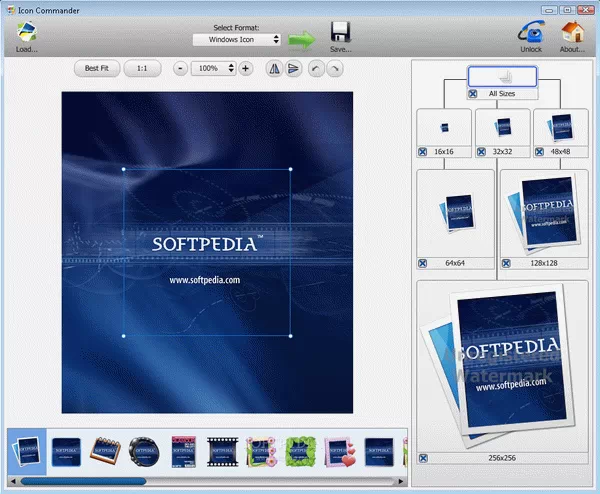This screenshot has width=600, height=494.
Task: Rotate the image counterclockwise
Action: click(315, 69)
